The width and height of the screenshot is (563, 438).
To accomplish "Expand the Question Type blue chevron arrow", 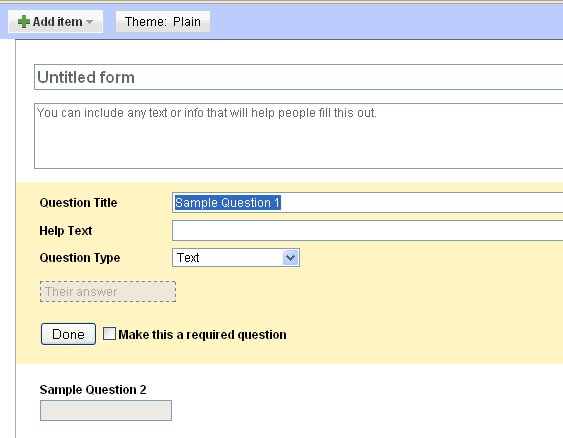I will [290, 258].
